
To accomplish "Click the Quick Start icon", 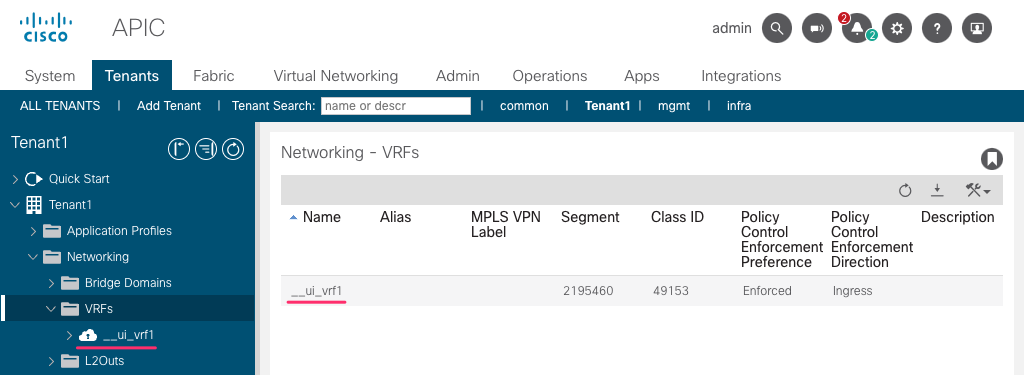I will coord(34,179).
